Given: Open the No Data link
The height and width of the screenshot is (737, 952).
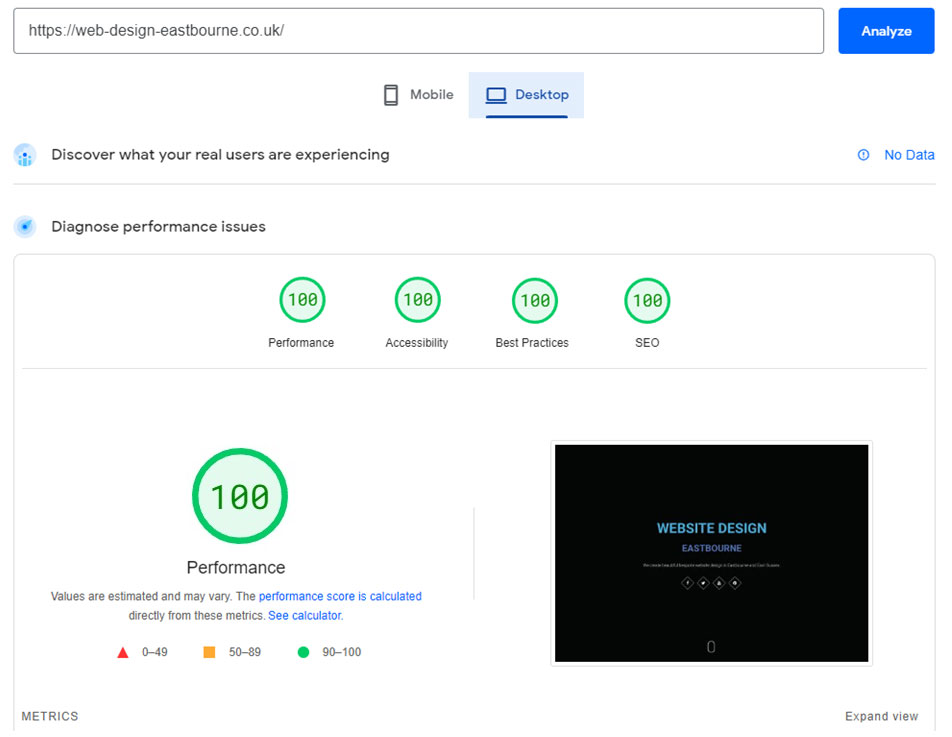Looking at the screenshot, I should coord(908,155).
